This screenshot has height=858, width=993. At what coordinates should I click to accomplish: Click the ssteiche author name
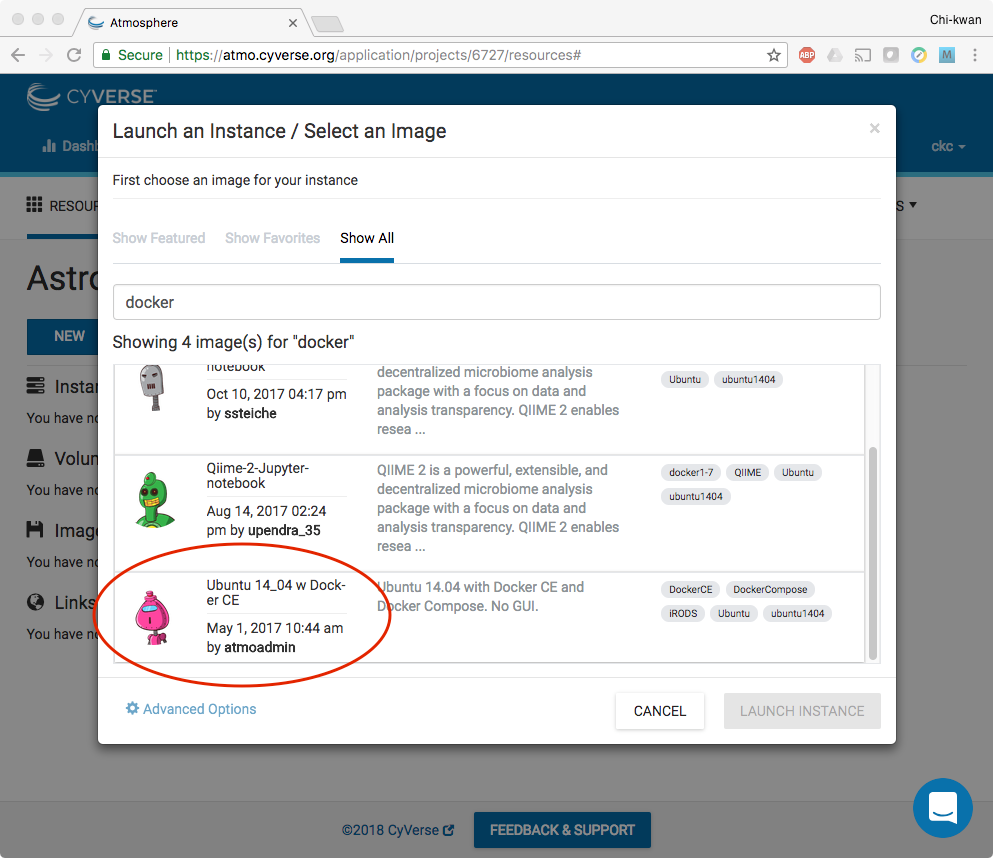coord(250,413)
